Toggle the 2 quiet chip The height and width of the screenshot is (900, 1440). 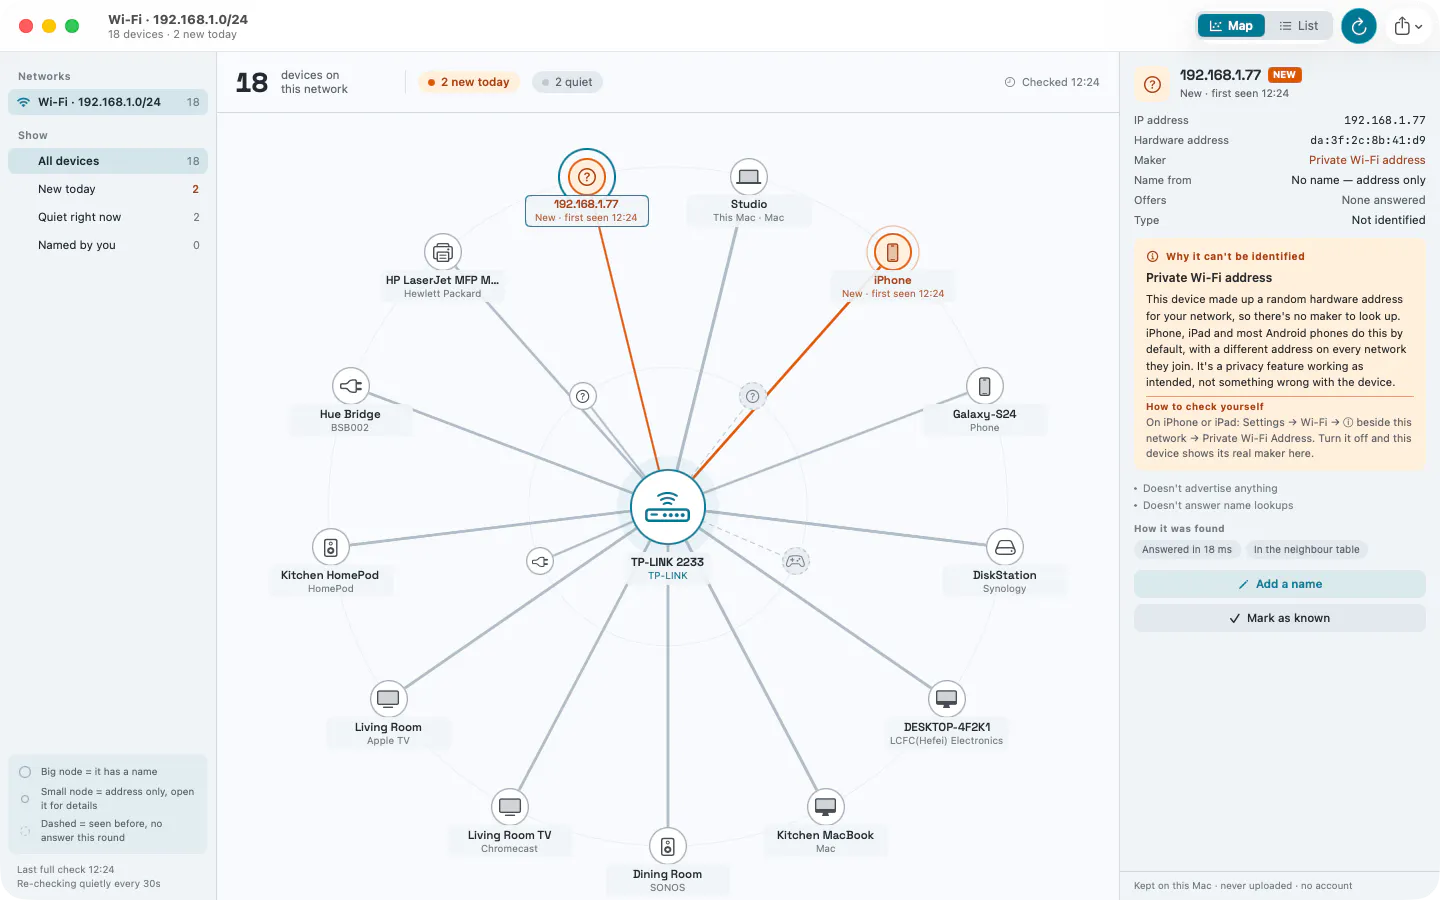(567, 82)
